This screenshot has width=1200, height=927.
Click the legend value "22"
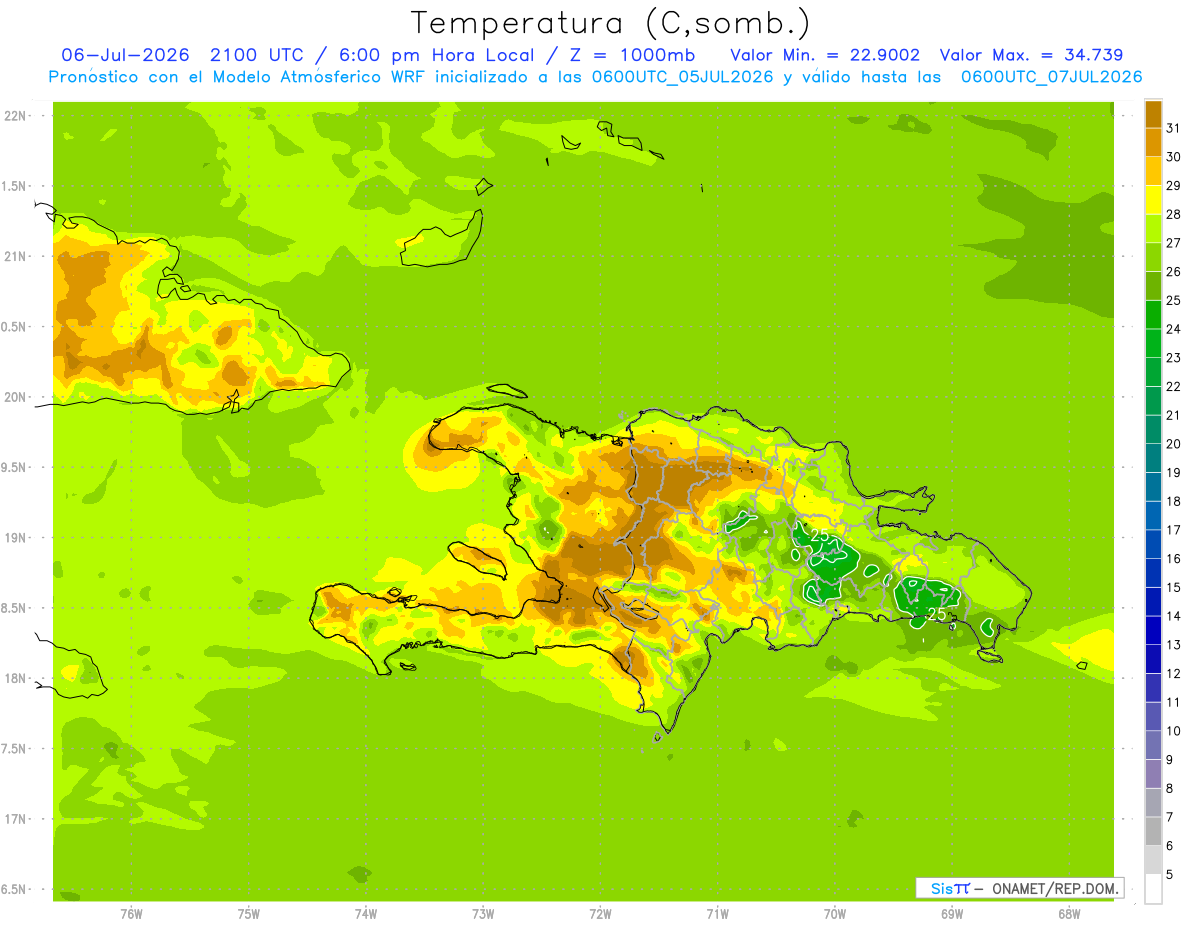point(1173,387)
